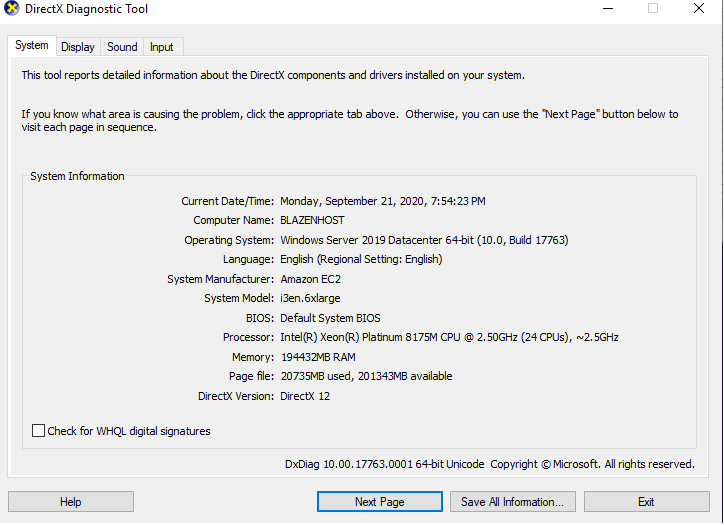Click the '194432MB RAM' memory value
Screen dimensions: 724x525
pos(318,357)
